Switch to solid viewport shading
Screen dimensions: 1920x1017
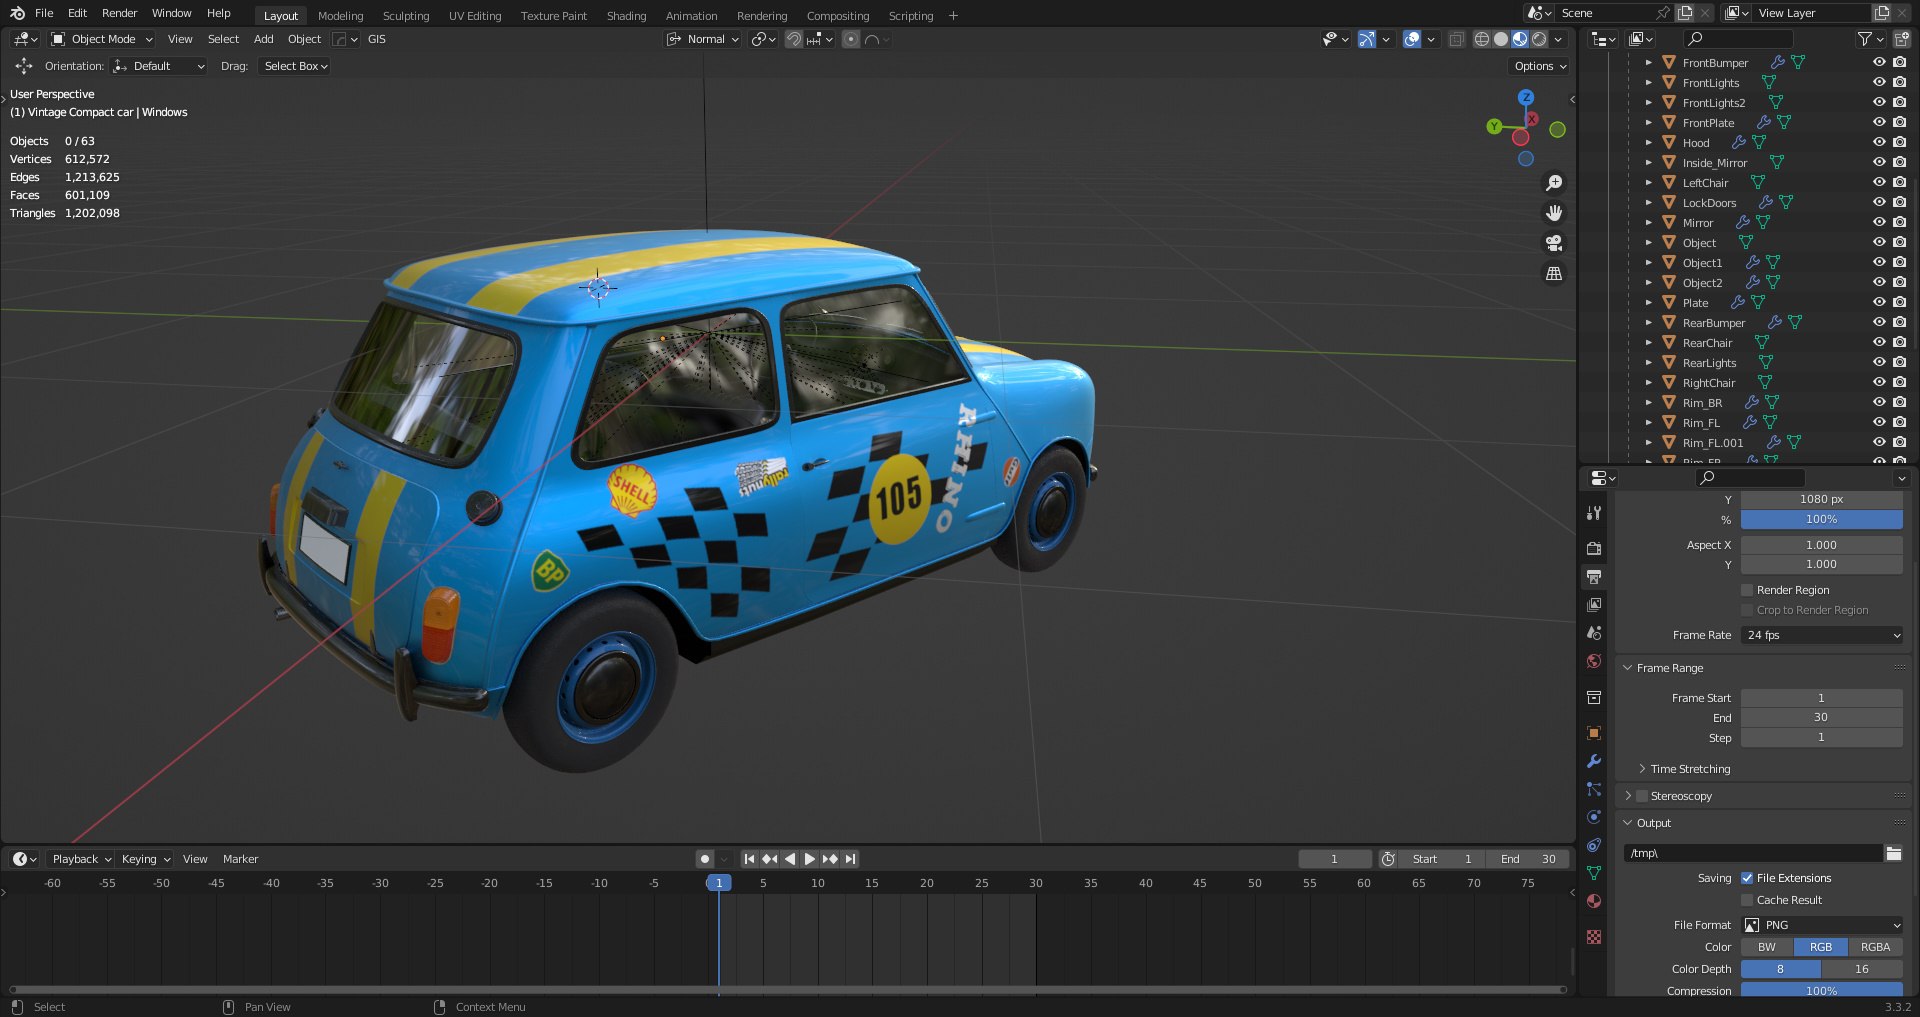pyautogui.click(x=1501, y=39)
